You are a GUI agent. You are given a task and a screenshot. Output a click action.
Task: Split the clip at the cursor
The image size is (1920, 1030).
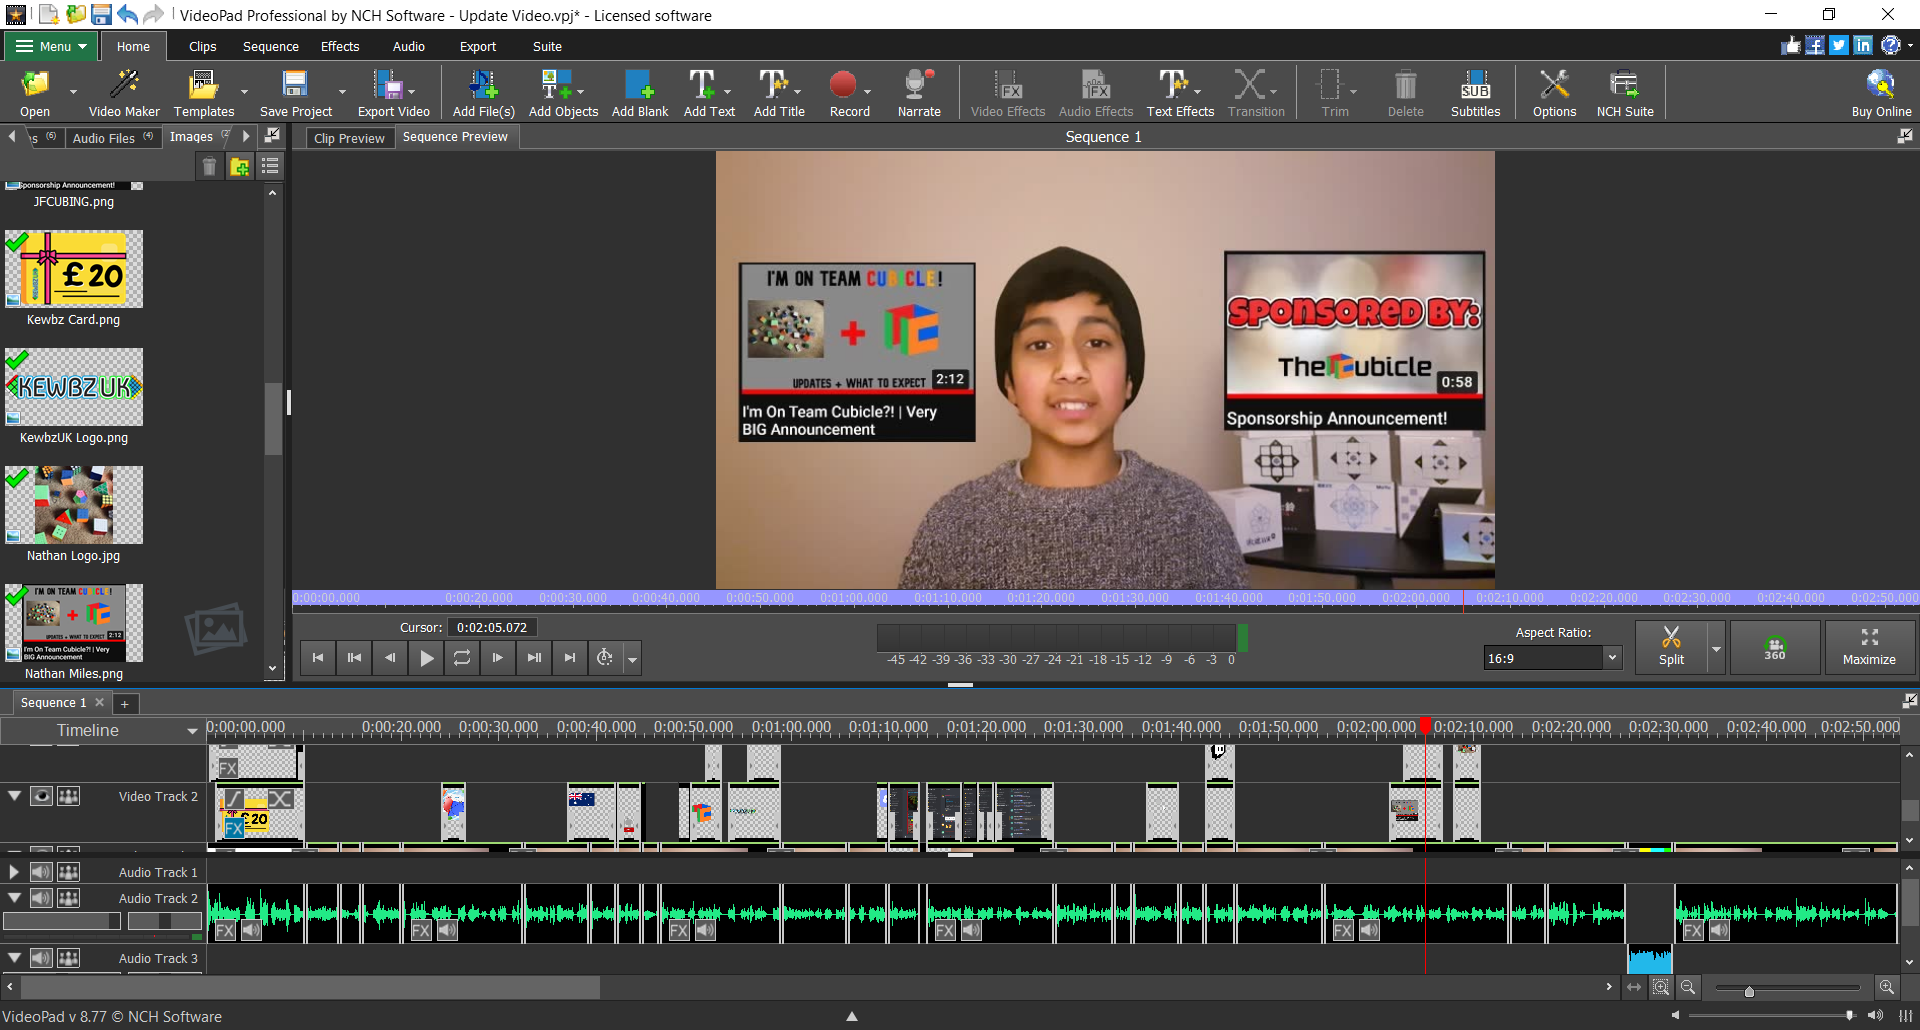pos(1671,647)
